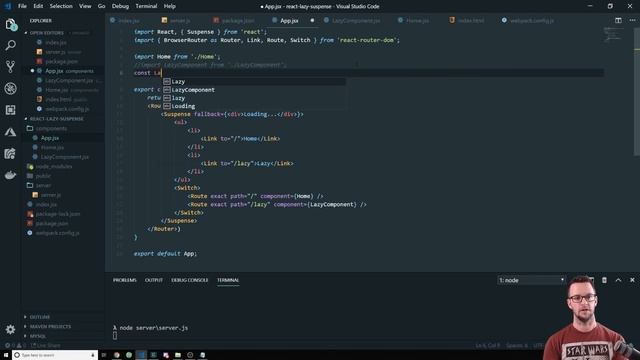The height and width of the screenshot is (360, 640).
Task: Open the Terminal menu
Action: coord(146,6)
